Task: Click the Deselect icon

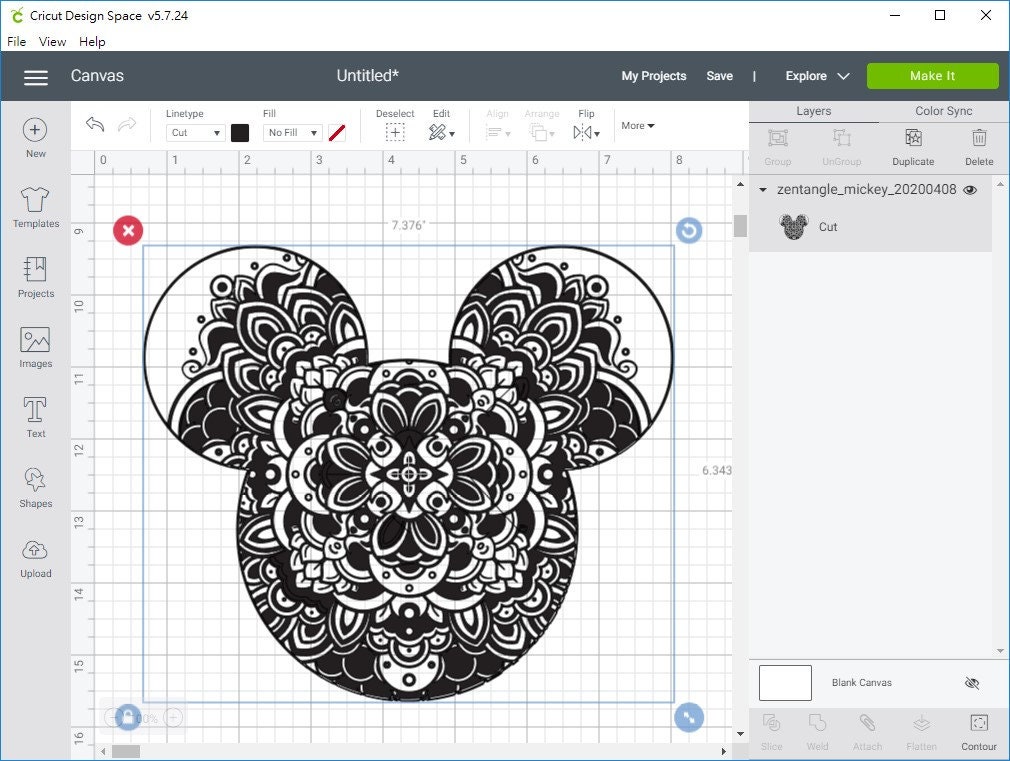Action: [395, 133]
